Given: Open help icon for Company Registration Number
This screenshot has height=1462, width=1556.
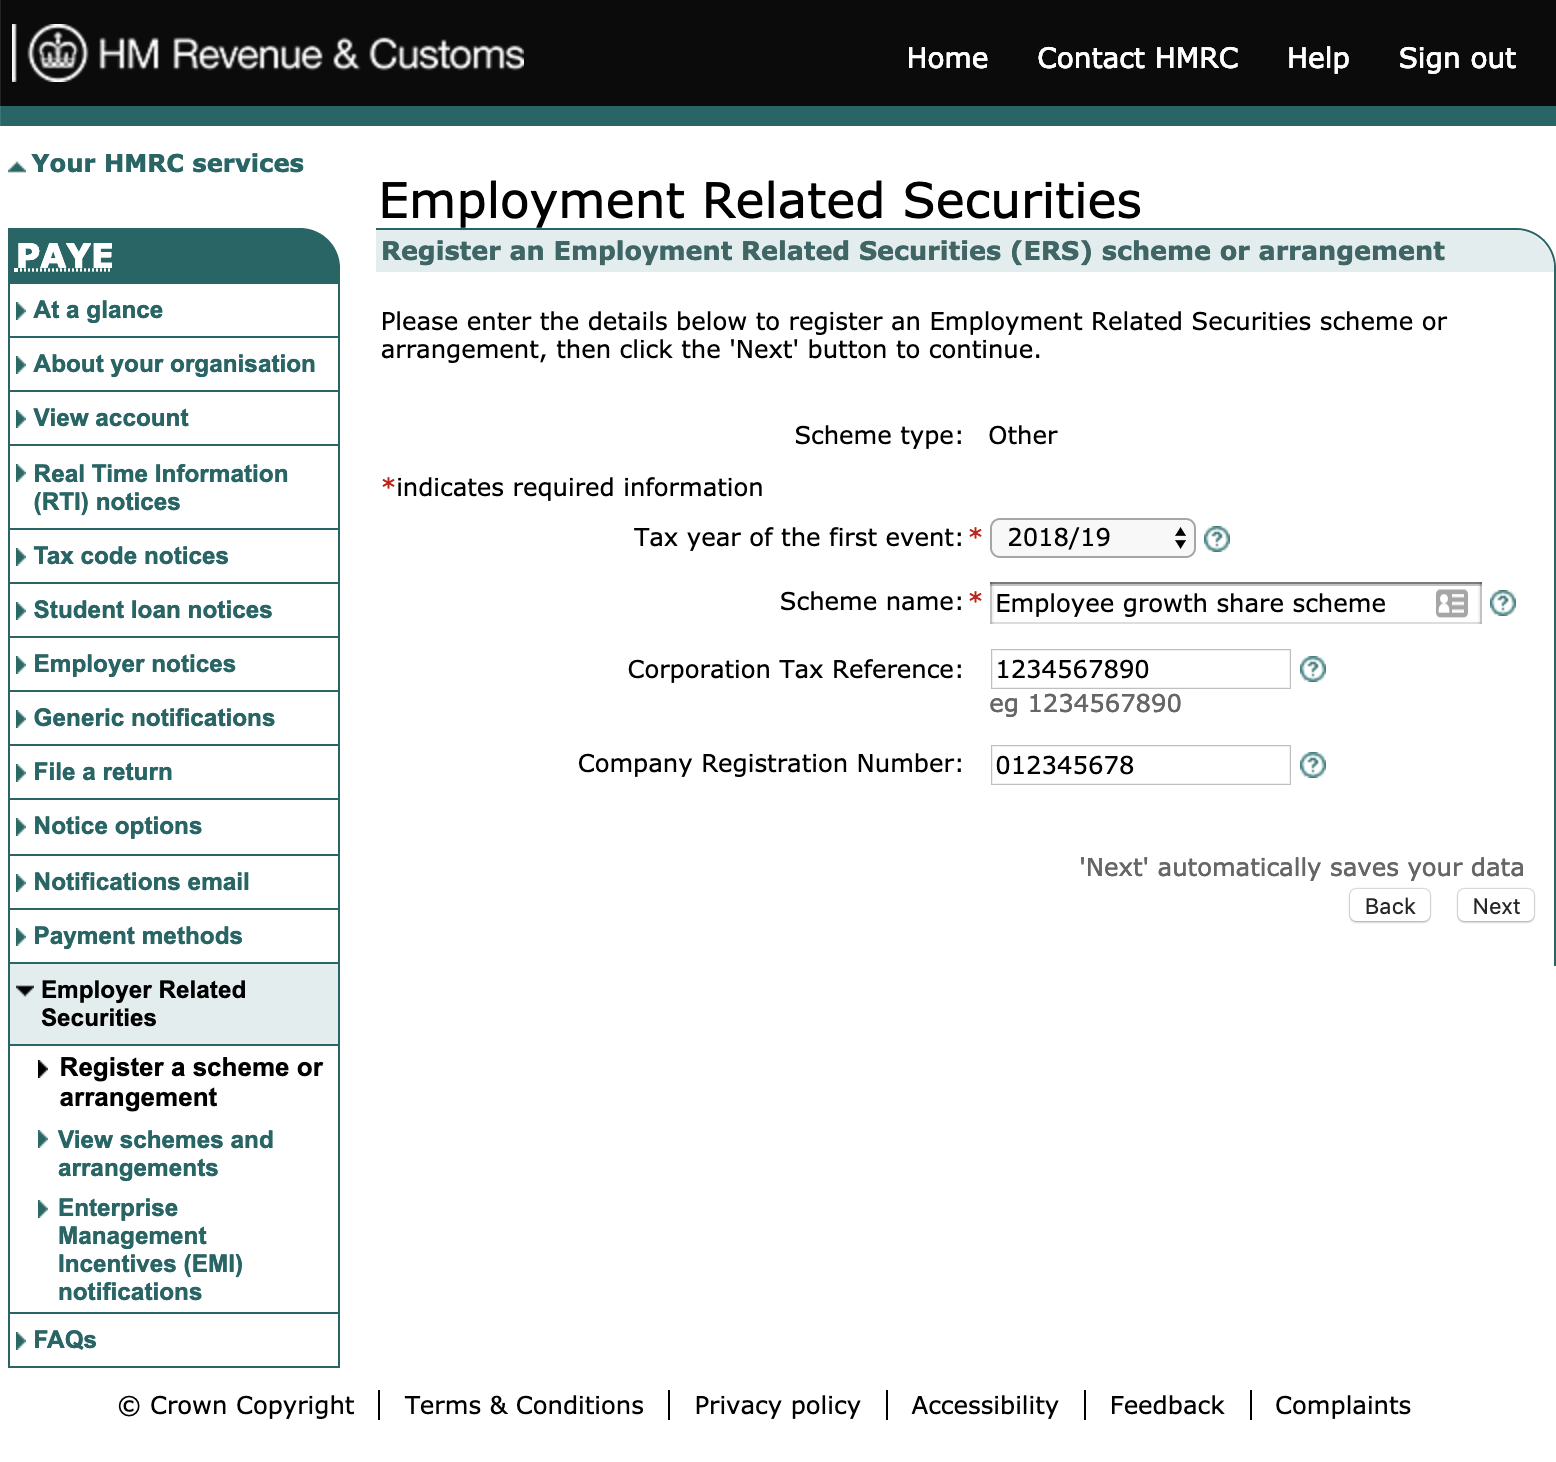Looking at the screenshot, I should coord(1312,765).
